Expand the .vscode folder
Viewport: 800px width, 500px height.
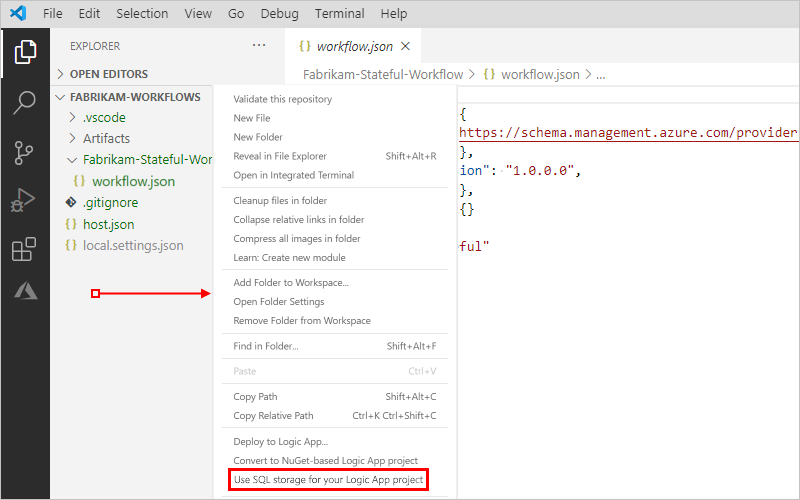coord(72,117)
